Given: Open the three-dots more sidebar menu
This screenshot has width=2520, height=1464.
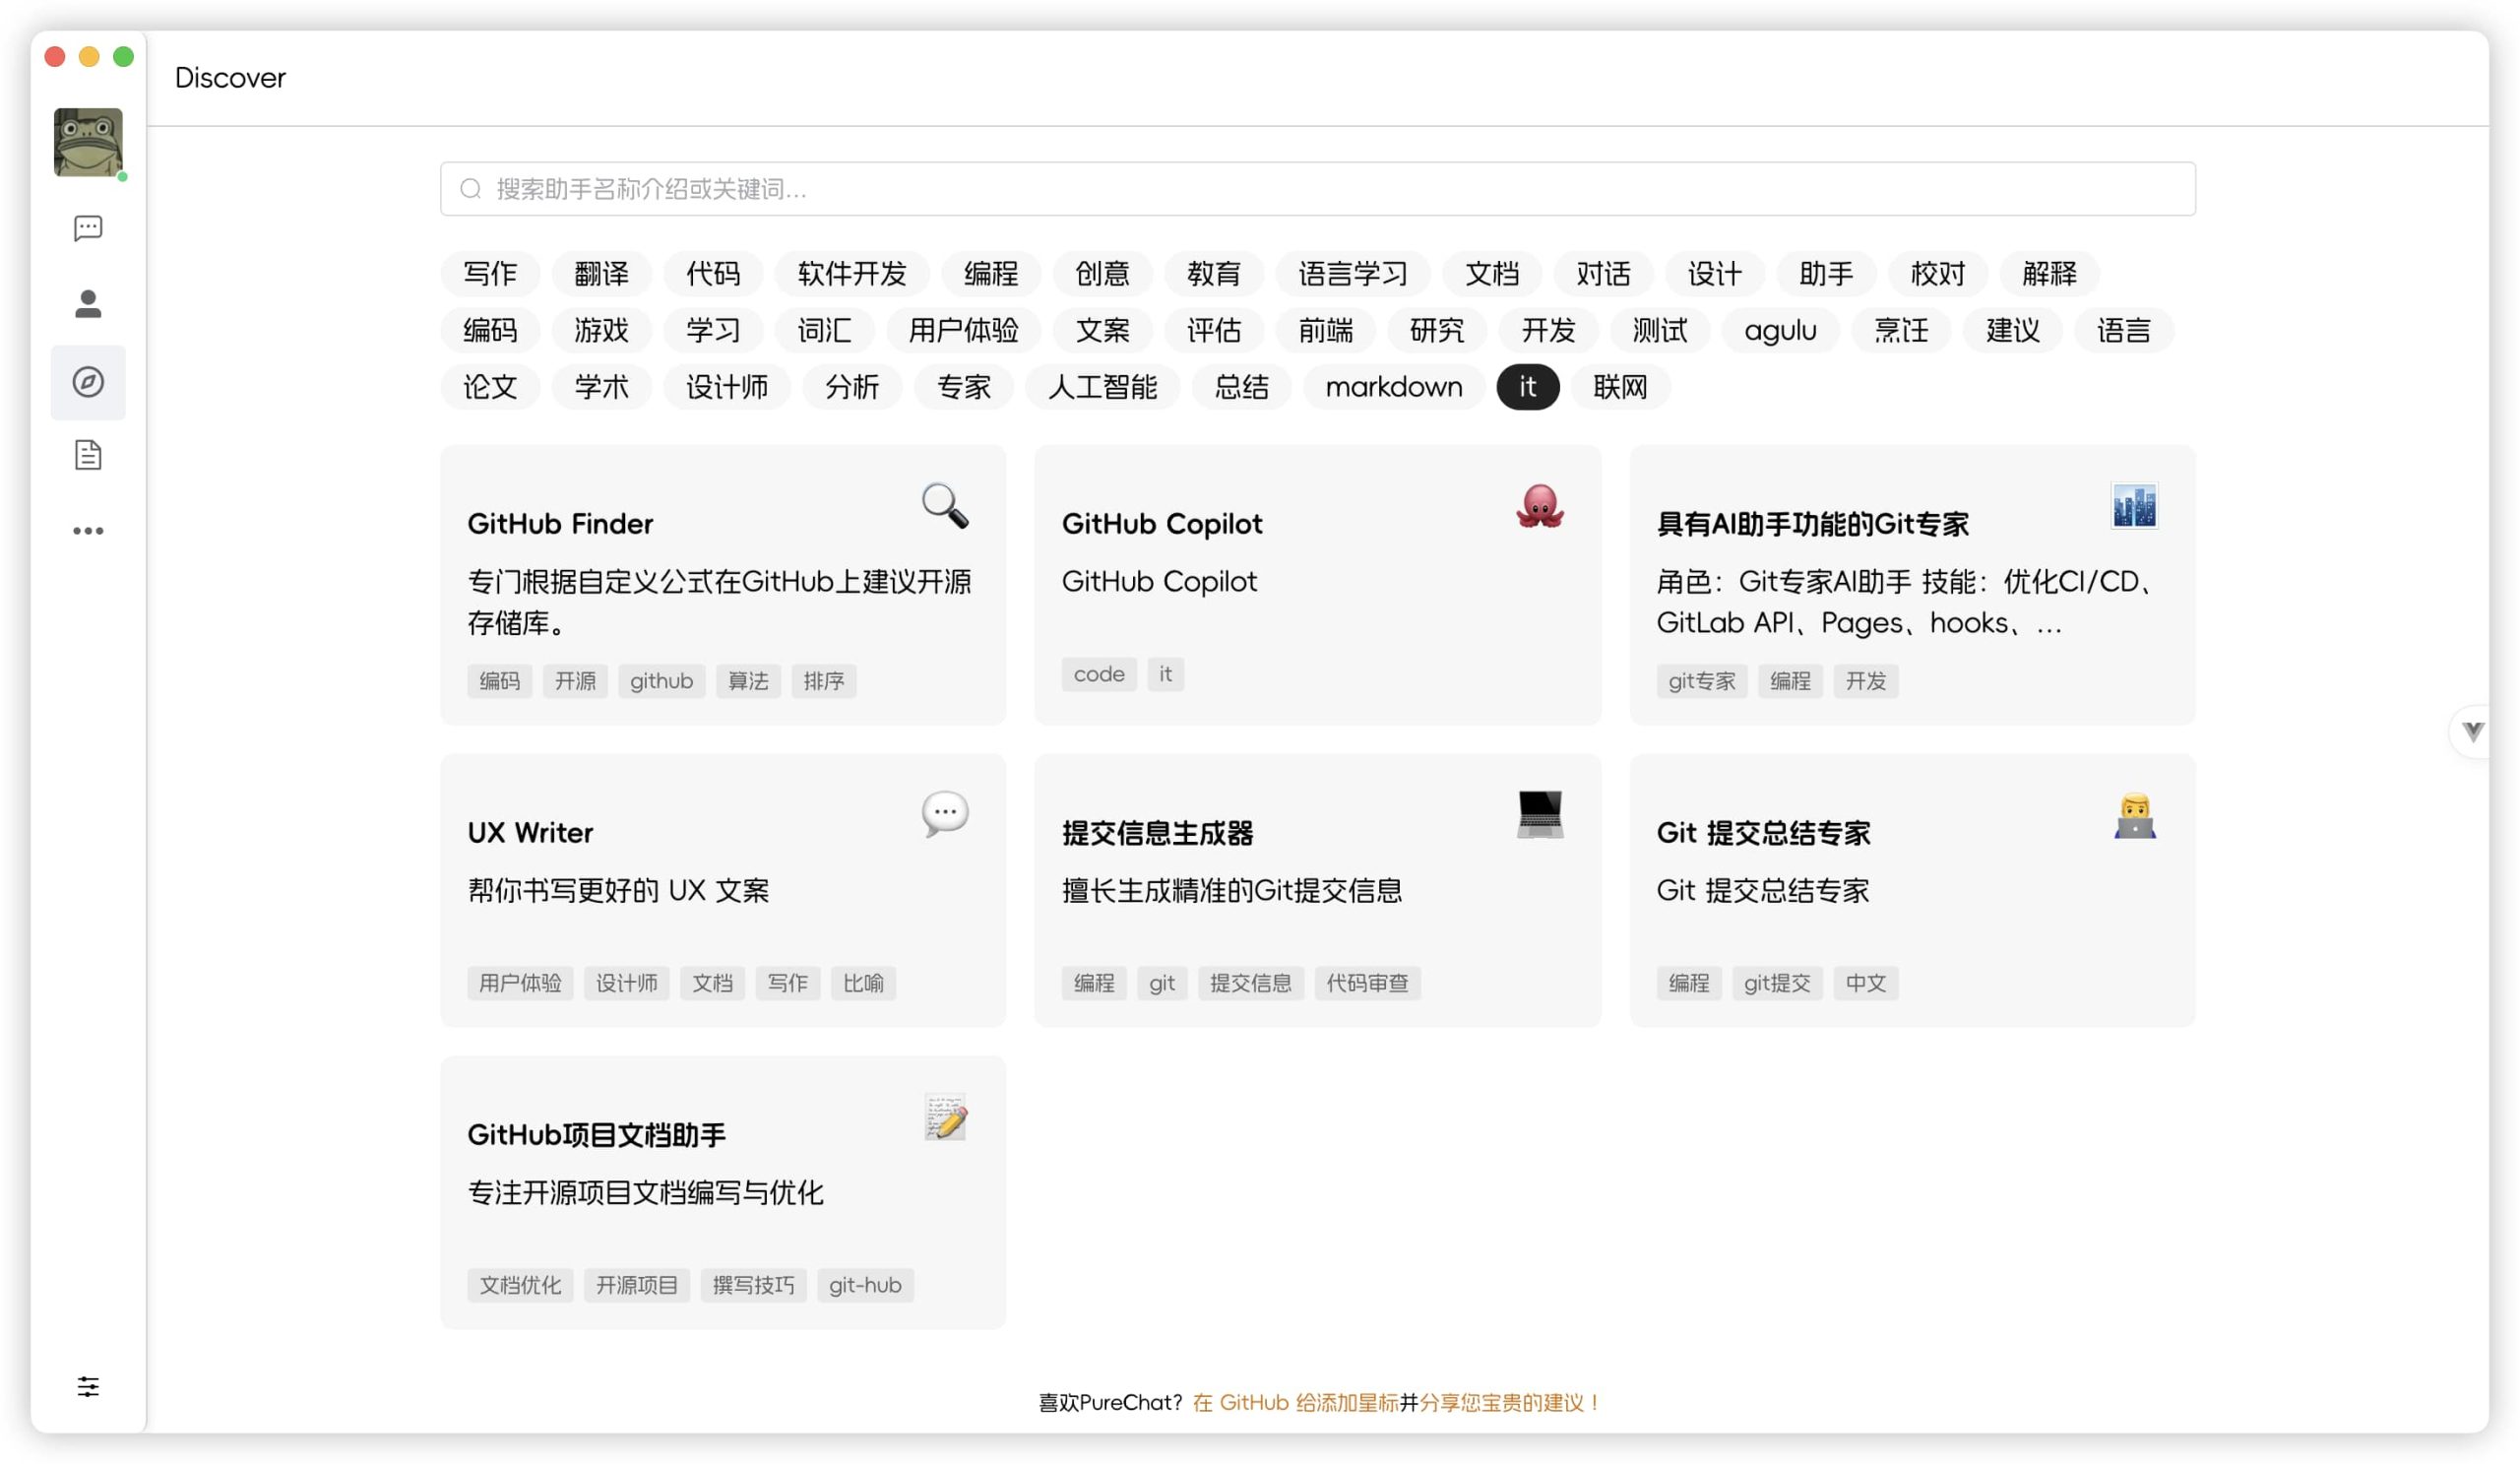Looking at the screenshot, I should click(88, 531).
